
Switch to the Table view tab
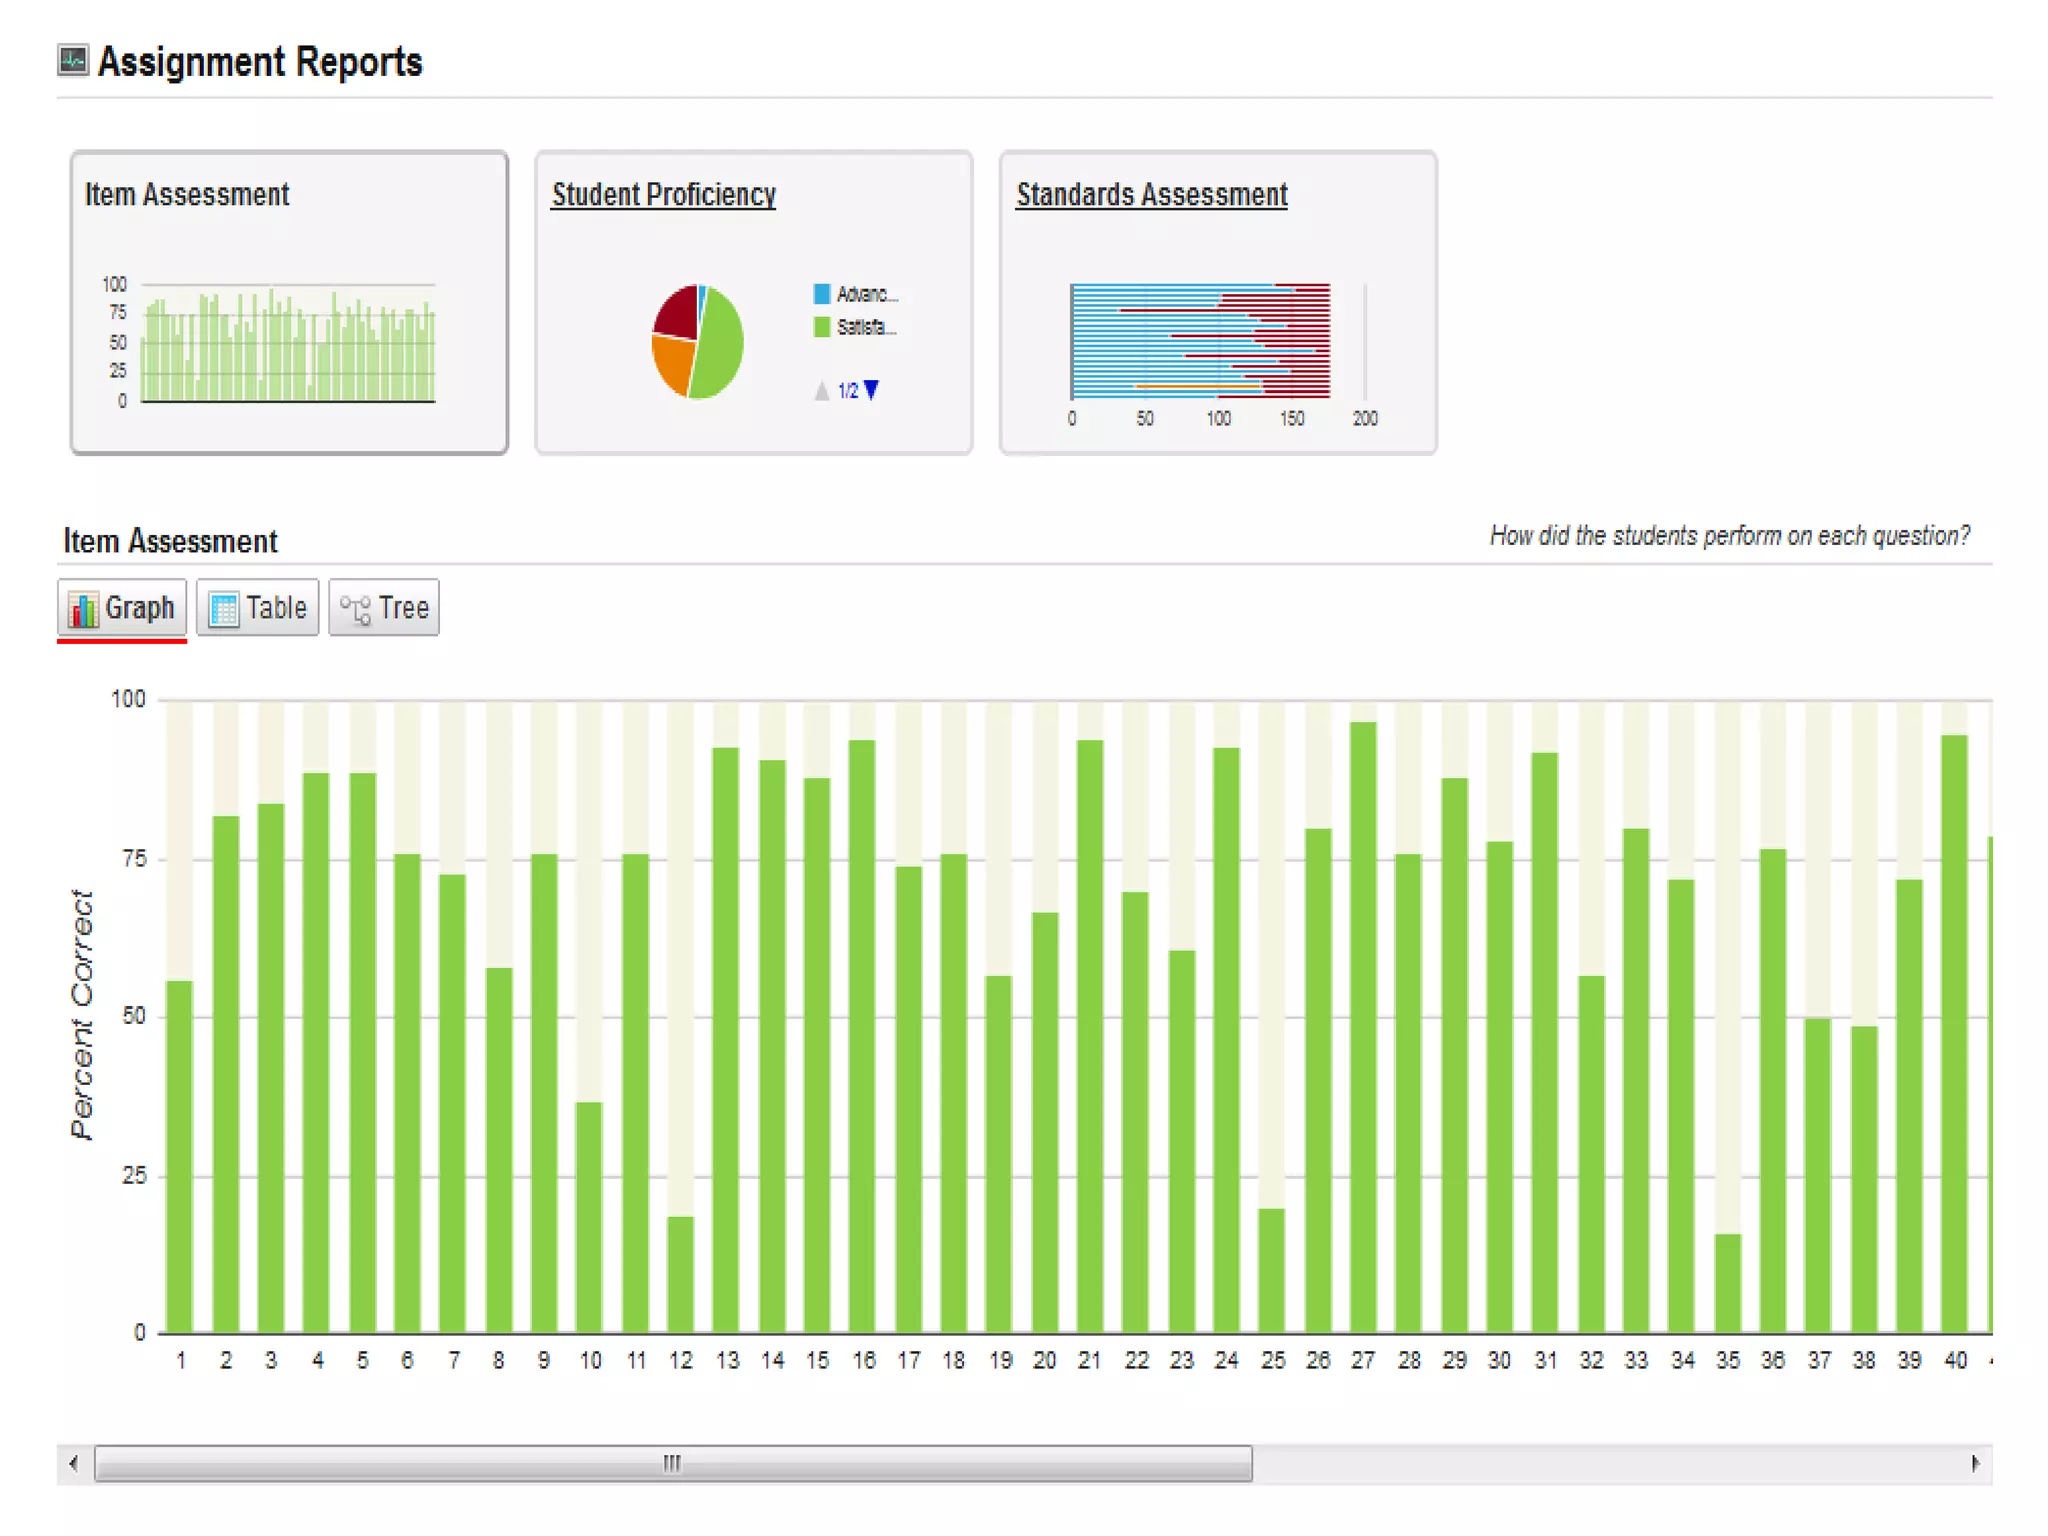[258, 608]
